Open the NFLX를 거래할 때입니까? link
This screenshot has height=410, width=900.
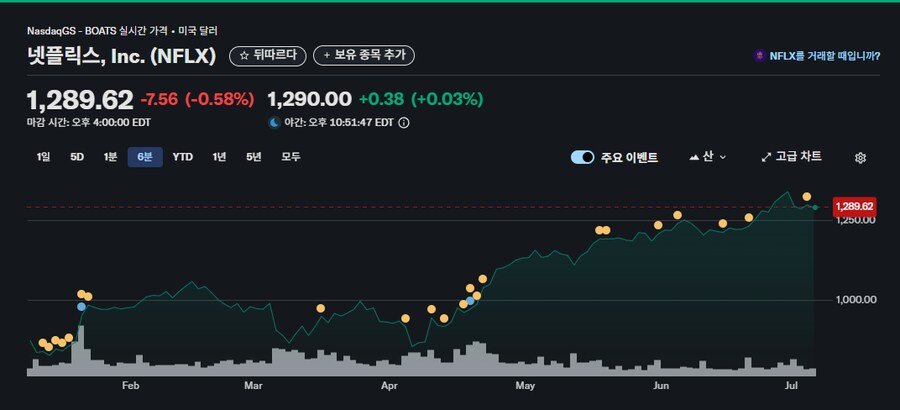click(824, 56)
